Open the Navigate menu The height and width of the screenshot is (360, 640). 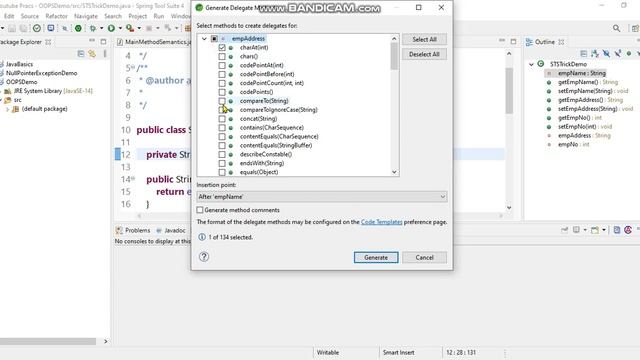[x=86, y=16]
